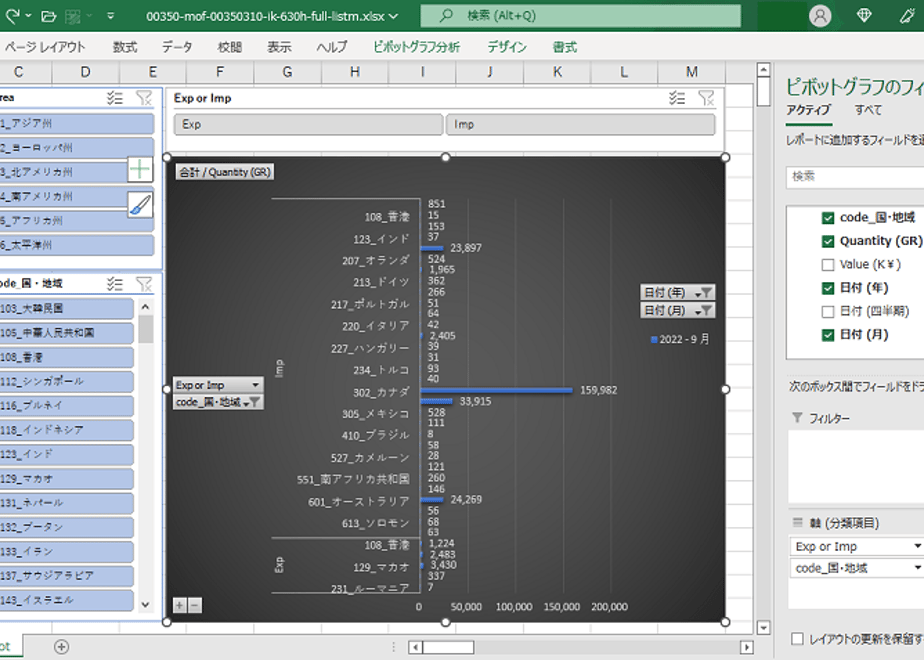This screenshot has width=924, height=660.
Task: Select 6_太平洋州 in the Area slicer
Action: [77, 245]
